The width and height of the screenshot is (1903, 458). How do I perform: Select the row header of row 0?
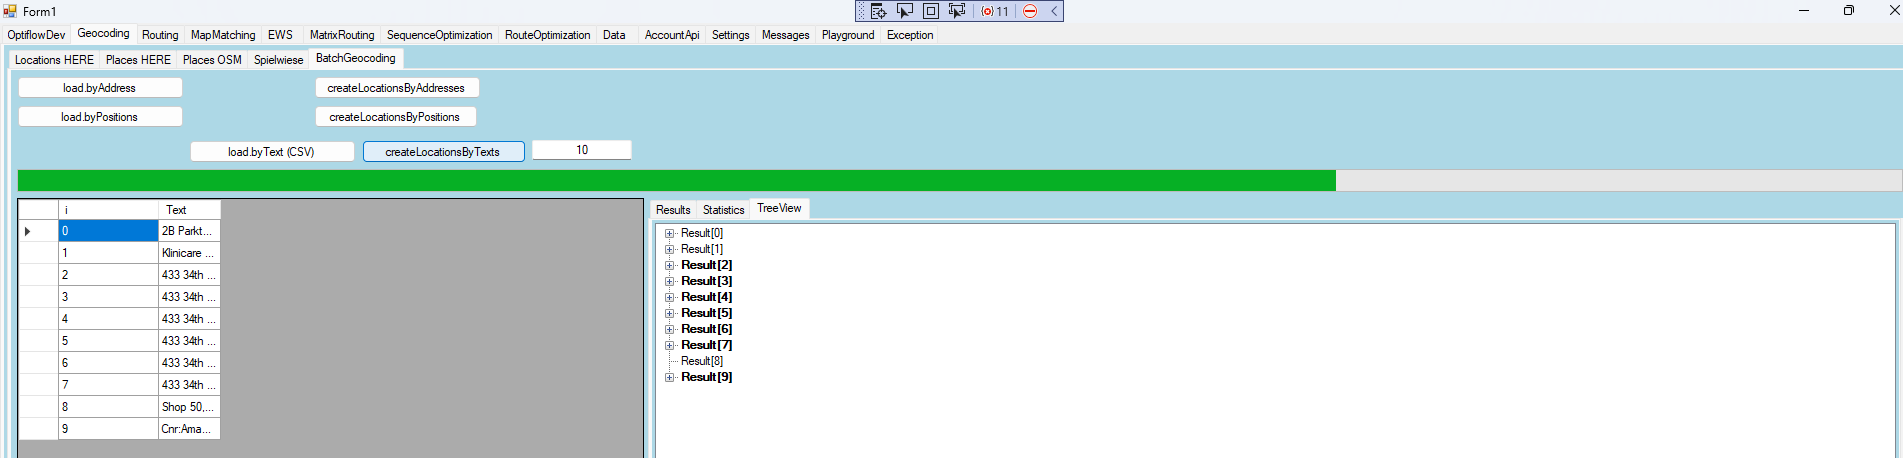[38, 231]
